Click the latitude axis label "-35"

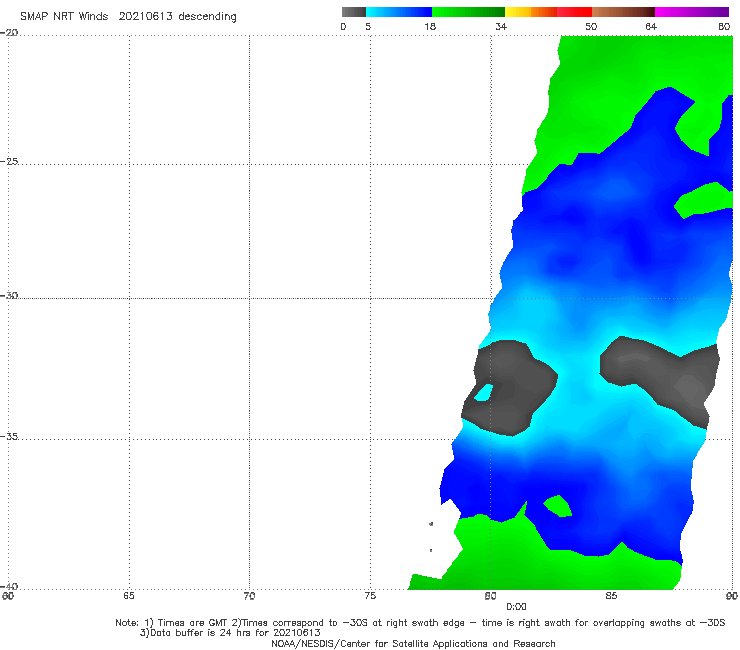(x=9, y=436)
